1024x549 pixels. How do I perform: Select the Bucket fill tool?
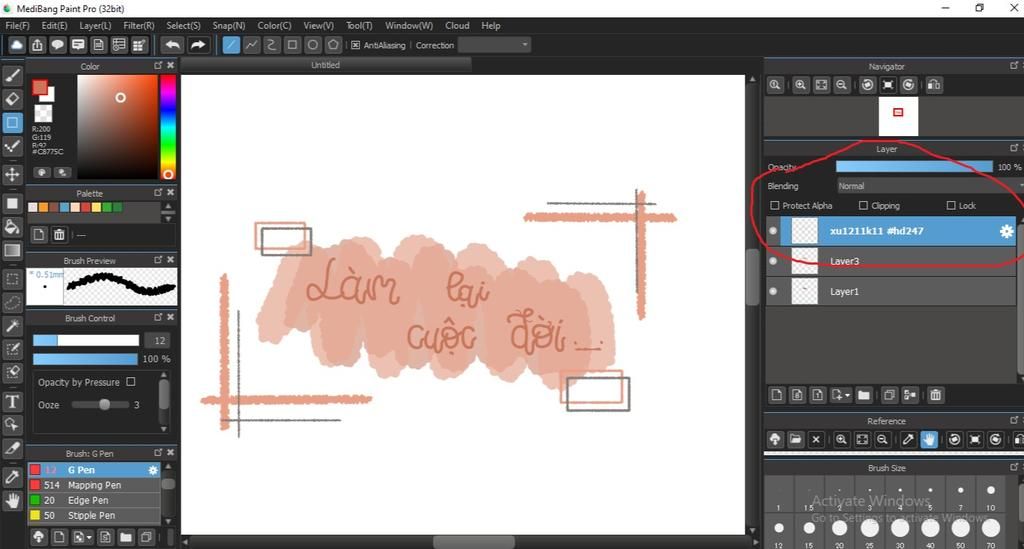(x=12, y=227)
